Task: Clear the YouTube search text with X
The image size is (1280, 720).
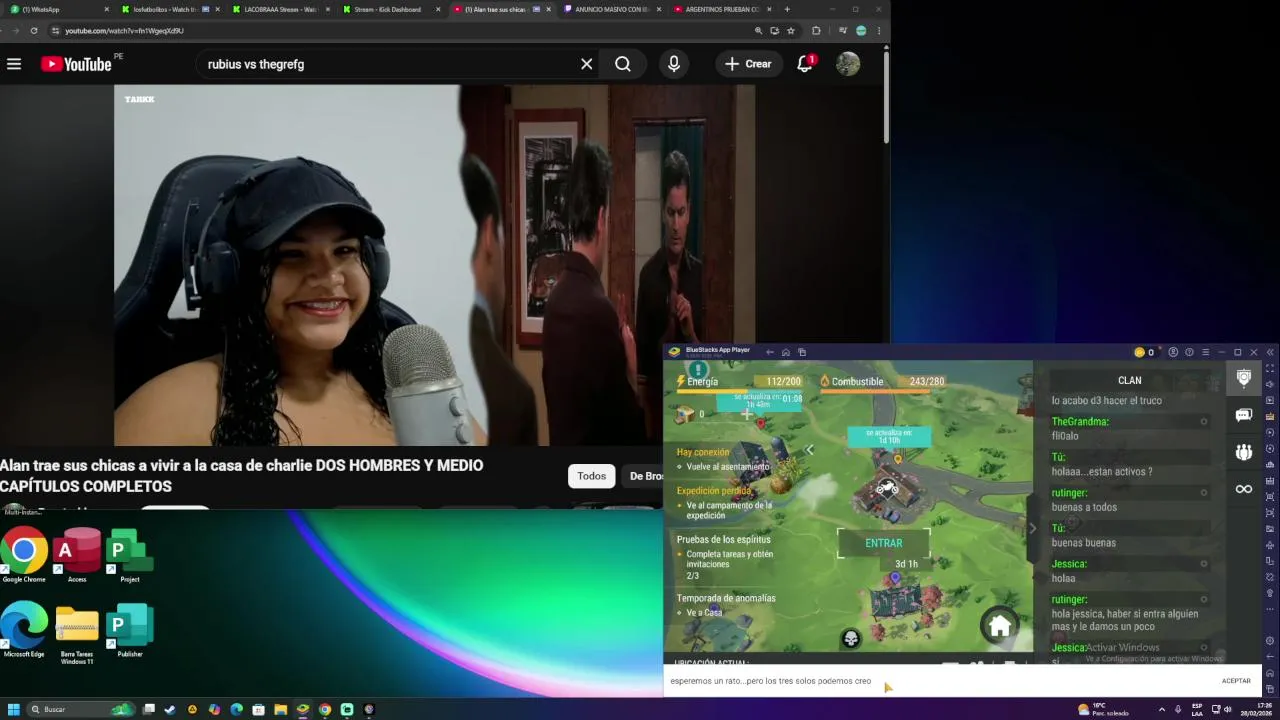Action: [587, 64]
